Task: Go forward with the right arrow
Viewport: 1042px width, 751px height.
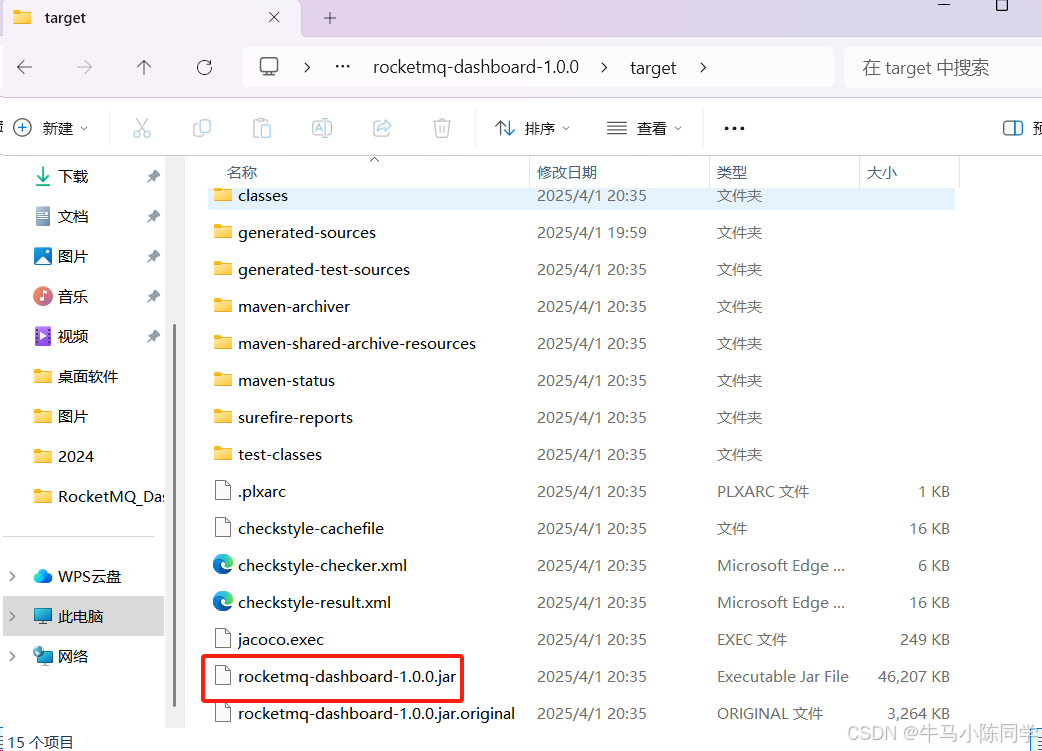Action: coord(84,67)
